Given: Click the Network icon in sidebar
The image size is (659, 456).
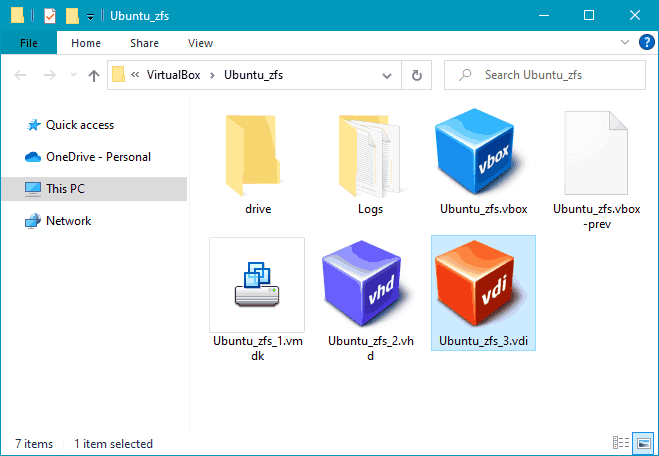Looking at the screenshot, I should tap(33, 221).
